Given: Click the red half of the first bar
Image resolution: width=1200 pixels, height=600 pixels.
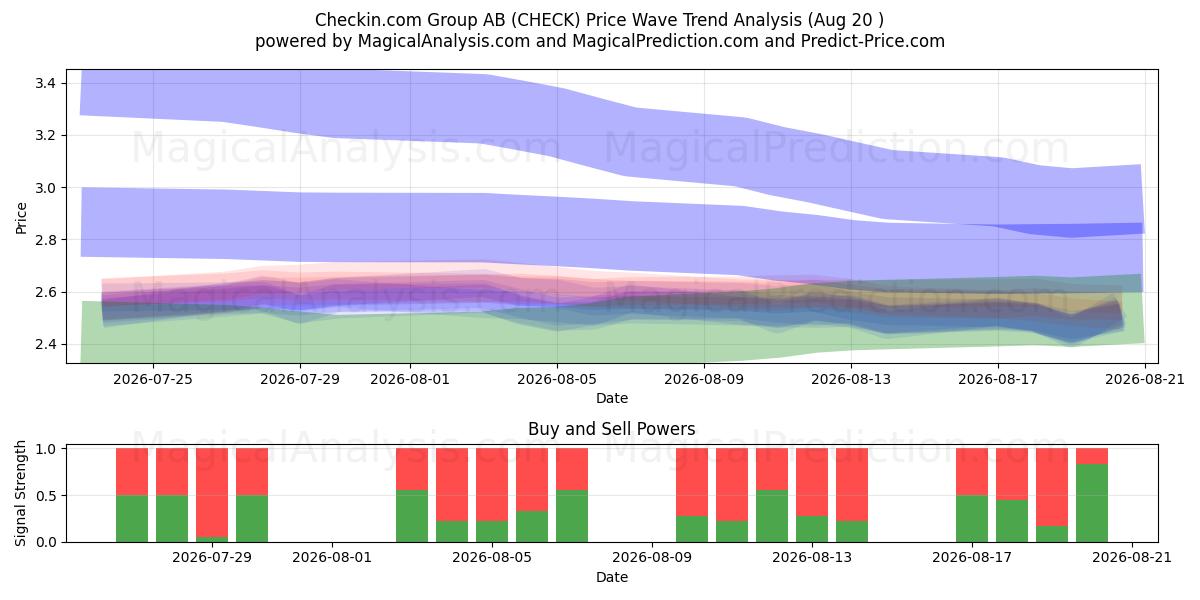Looking at the screenshot, I should (x=132, y=471).
